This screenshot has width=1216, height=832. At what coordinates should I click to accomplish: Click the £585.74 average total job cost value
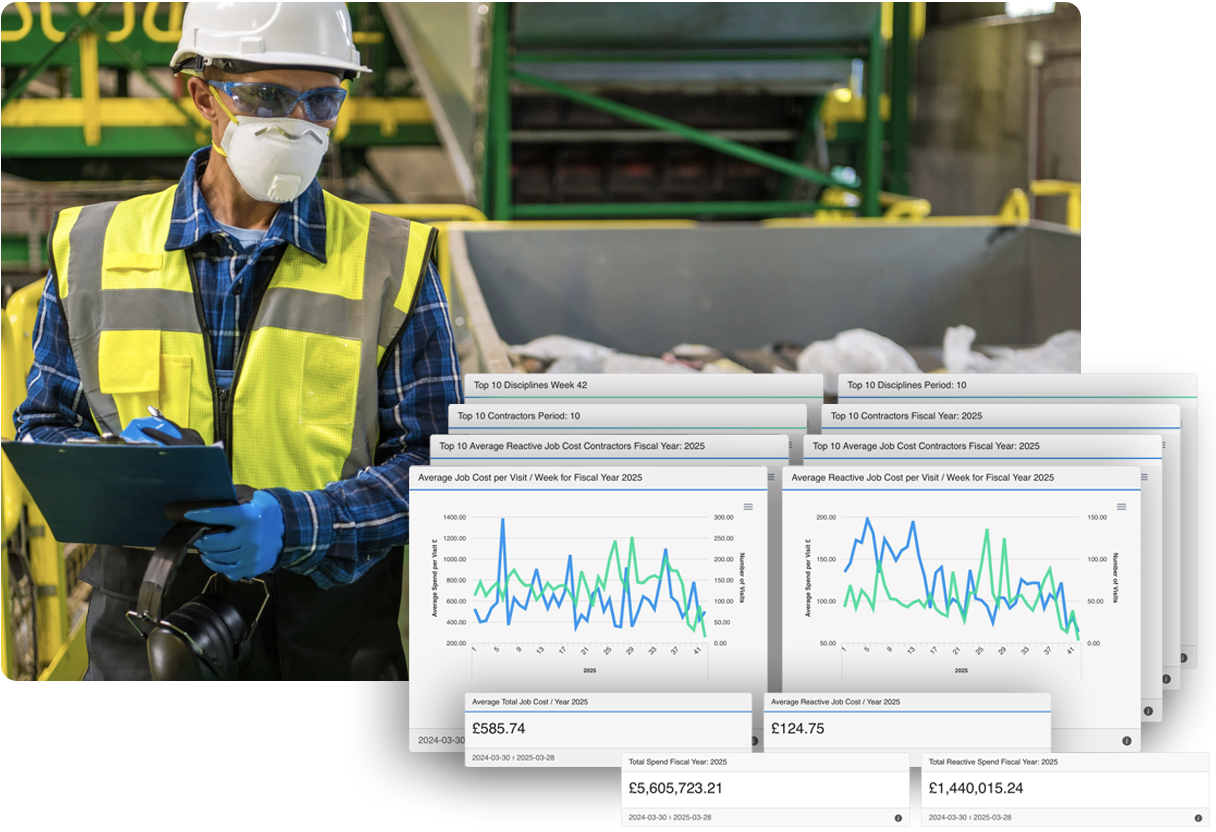point(498,728)
